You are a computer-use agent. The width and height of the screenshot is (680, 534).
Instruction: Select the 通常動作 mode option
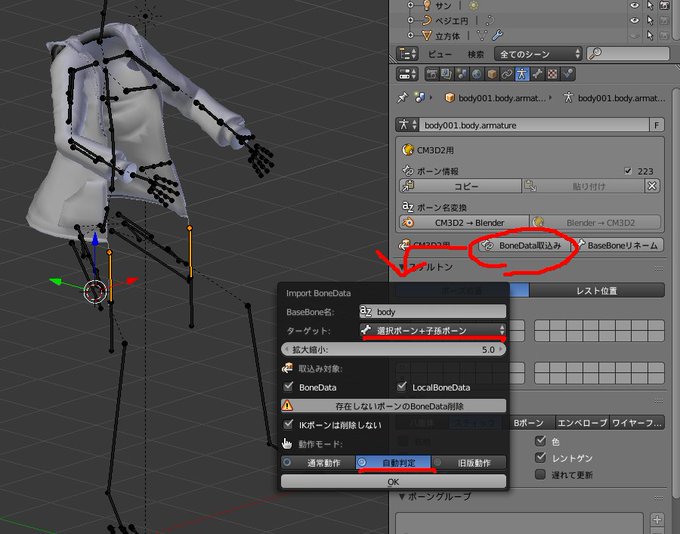point(318,463)
